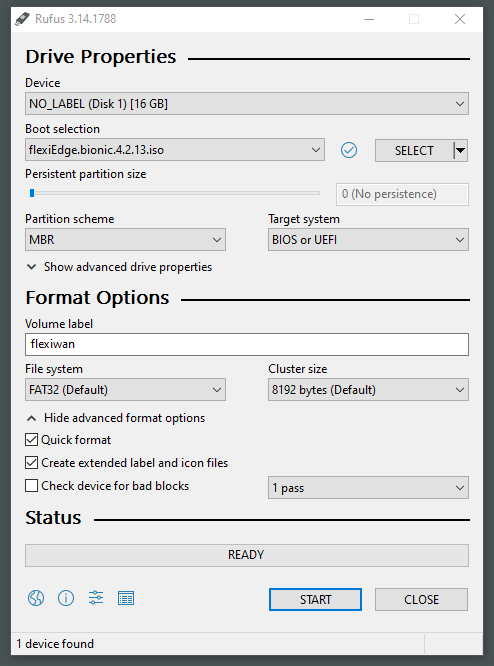
Task: Open application settings sliders icon
Action: tap(96, 598)
